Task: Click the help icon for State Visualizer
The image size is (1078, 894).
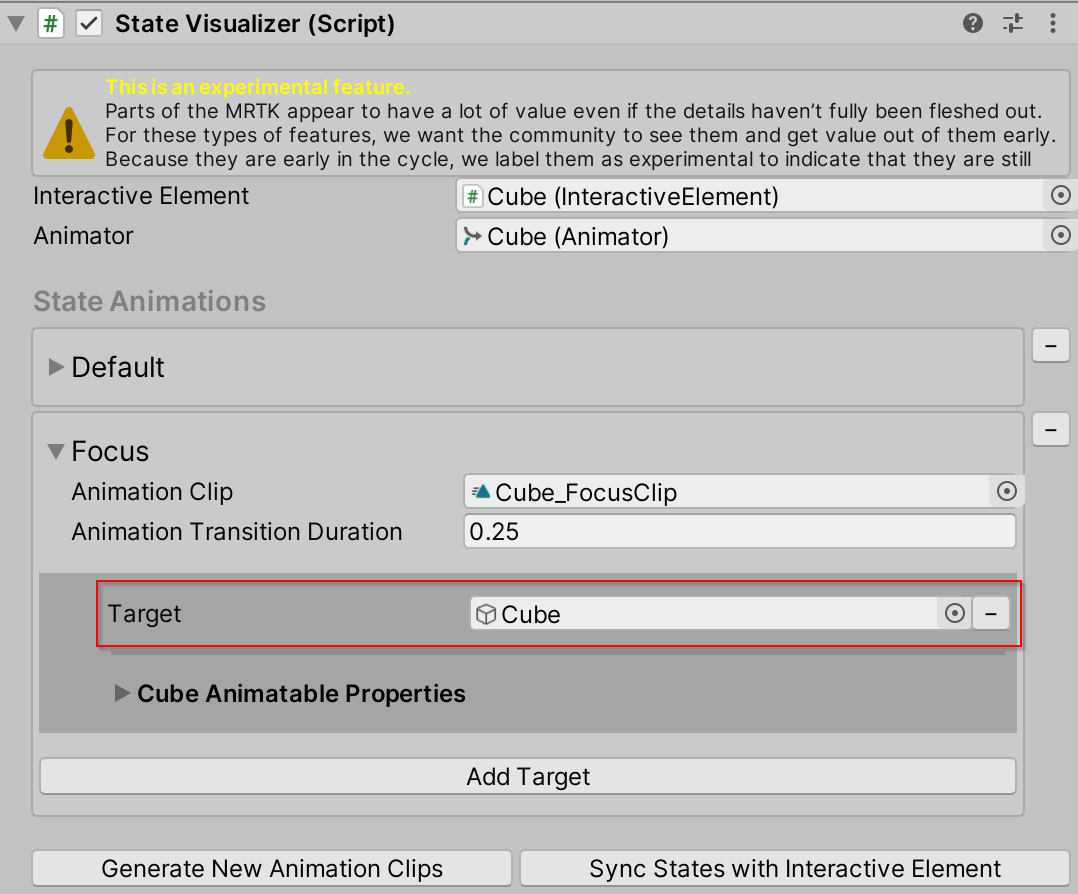Action: (x=972, y=22)
